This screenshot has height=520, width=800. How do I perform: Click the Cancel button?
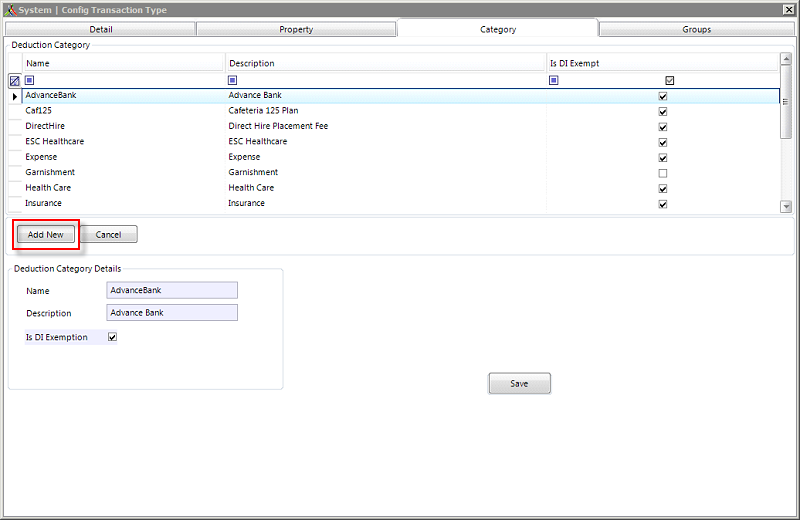click(x=109, y=235)
